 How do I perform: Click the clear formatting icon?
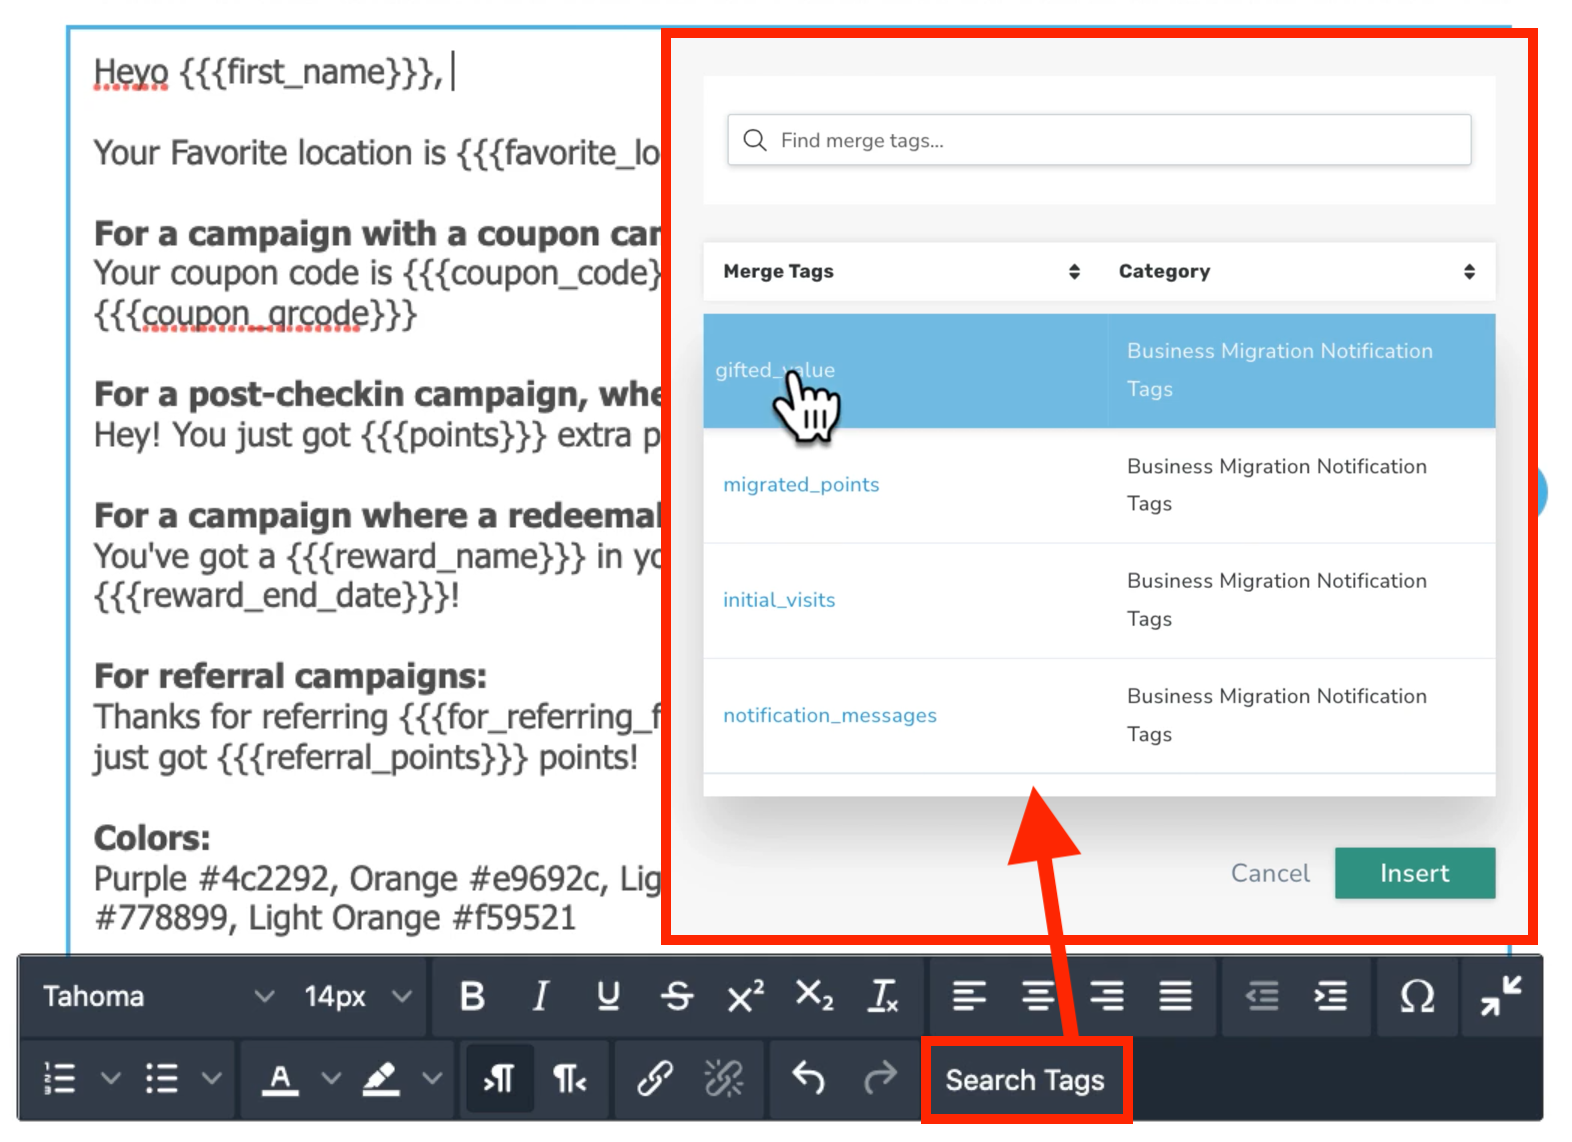point(883,996)
